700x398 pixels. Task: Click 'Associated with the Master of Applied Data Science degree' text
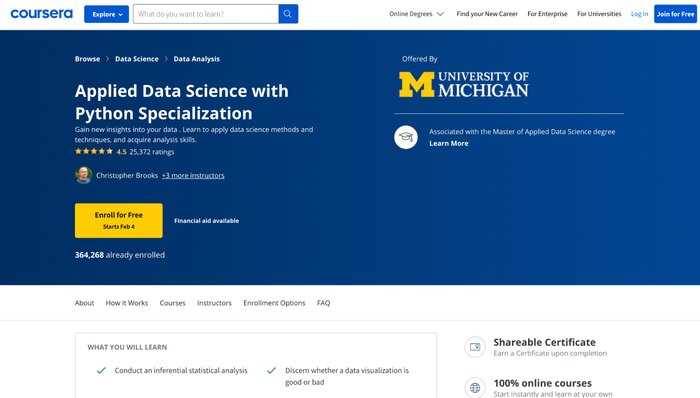point(522,132)
